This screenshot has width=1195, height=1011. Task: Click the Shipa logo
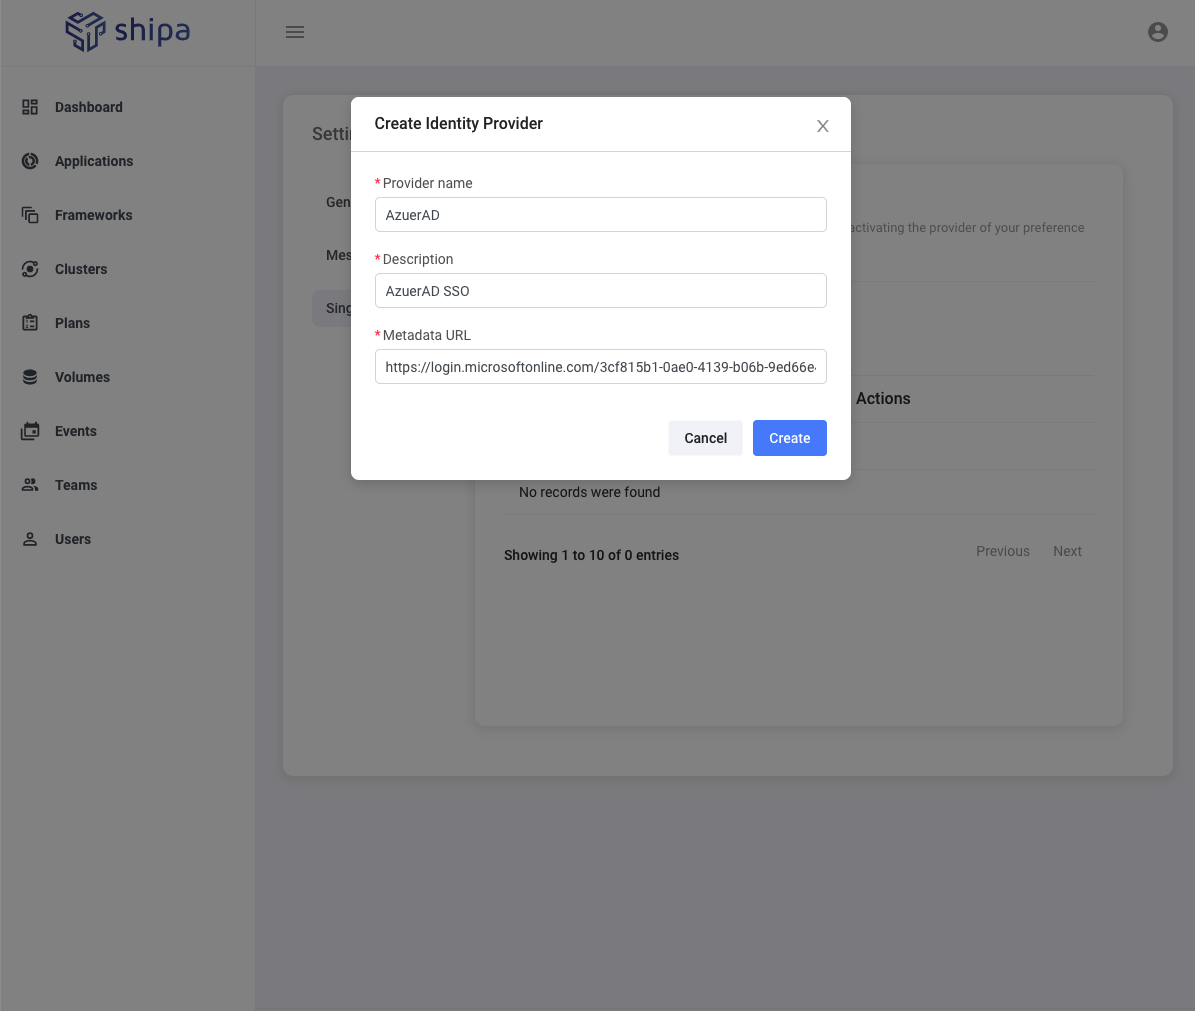pos(127,31)
